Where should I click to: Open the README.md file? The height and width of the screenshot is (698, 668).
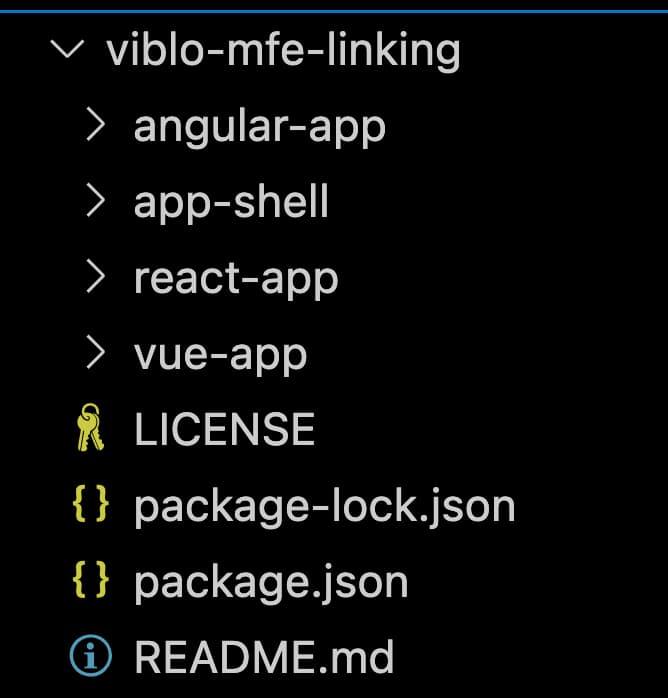264,658
